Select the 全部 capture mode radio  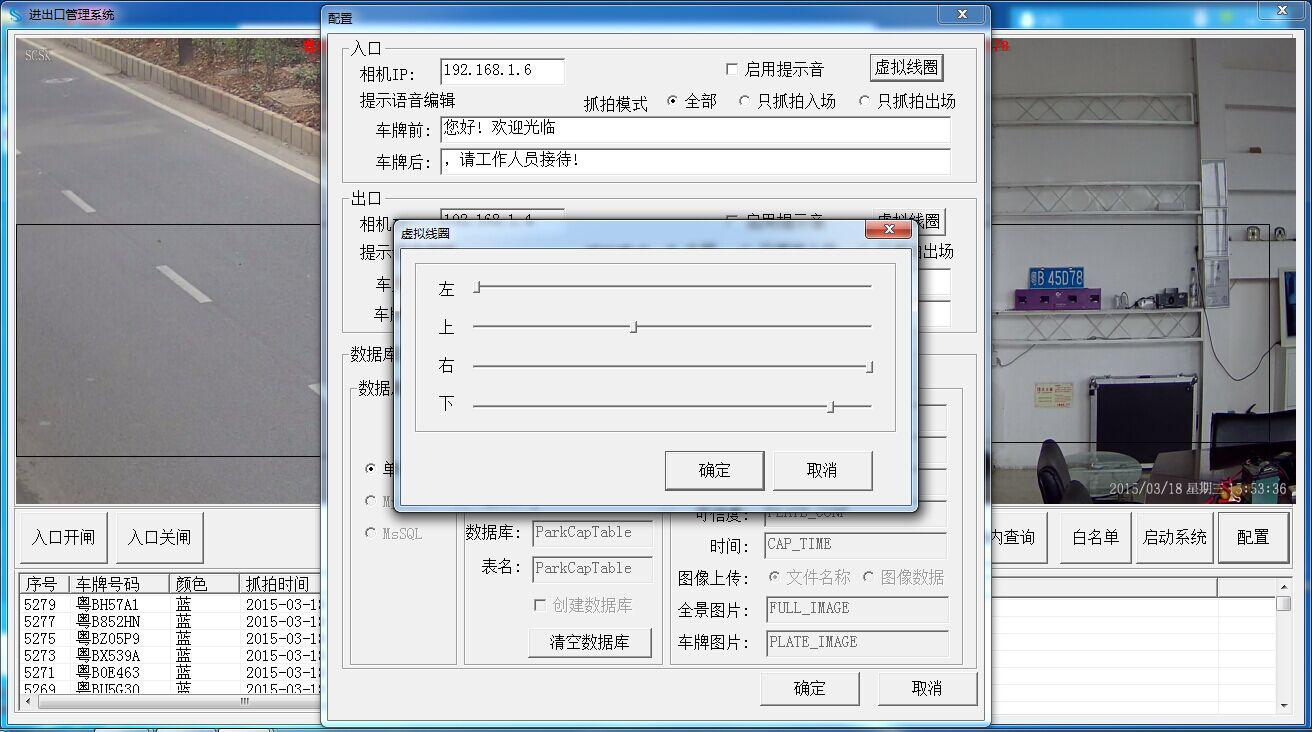tap(672, 101)
